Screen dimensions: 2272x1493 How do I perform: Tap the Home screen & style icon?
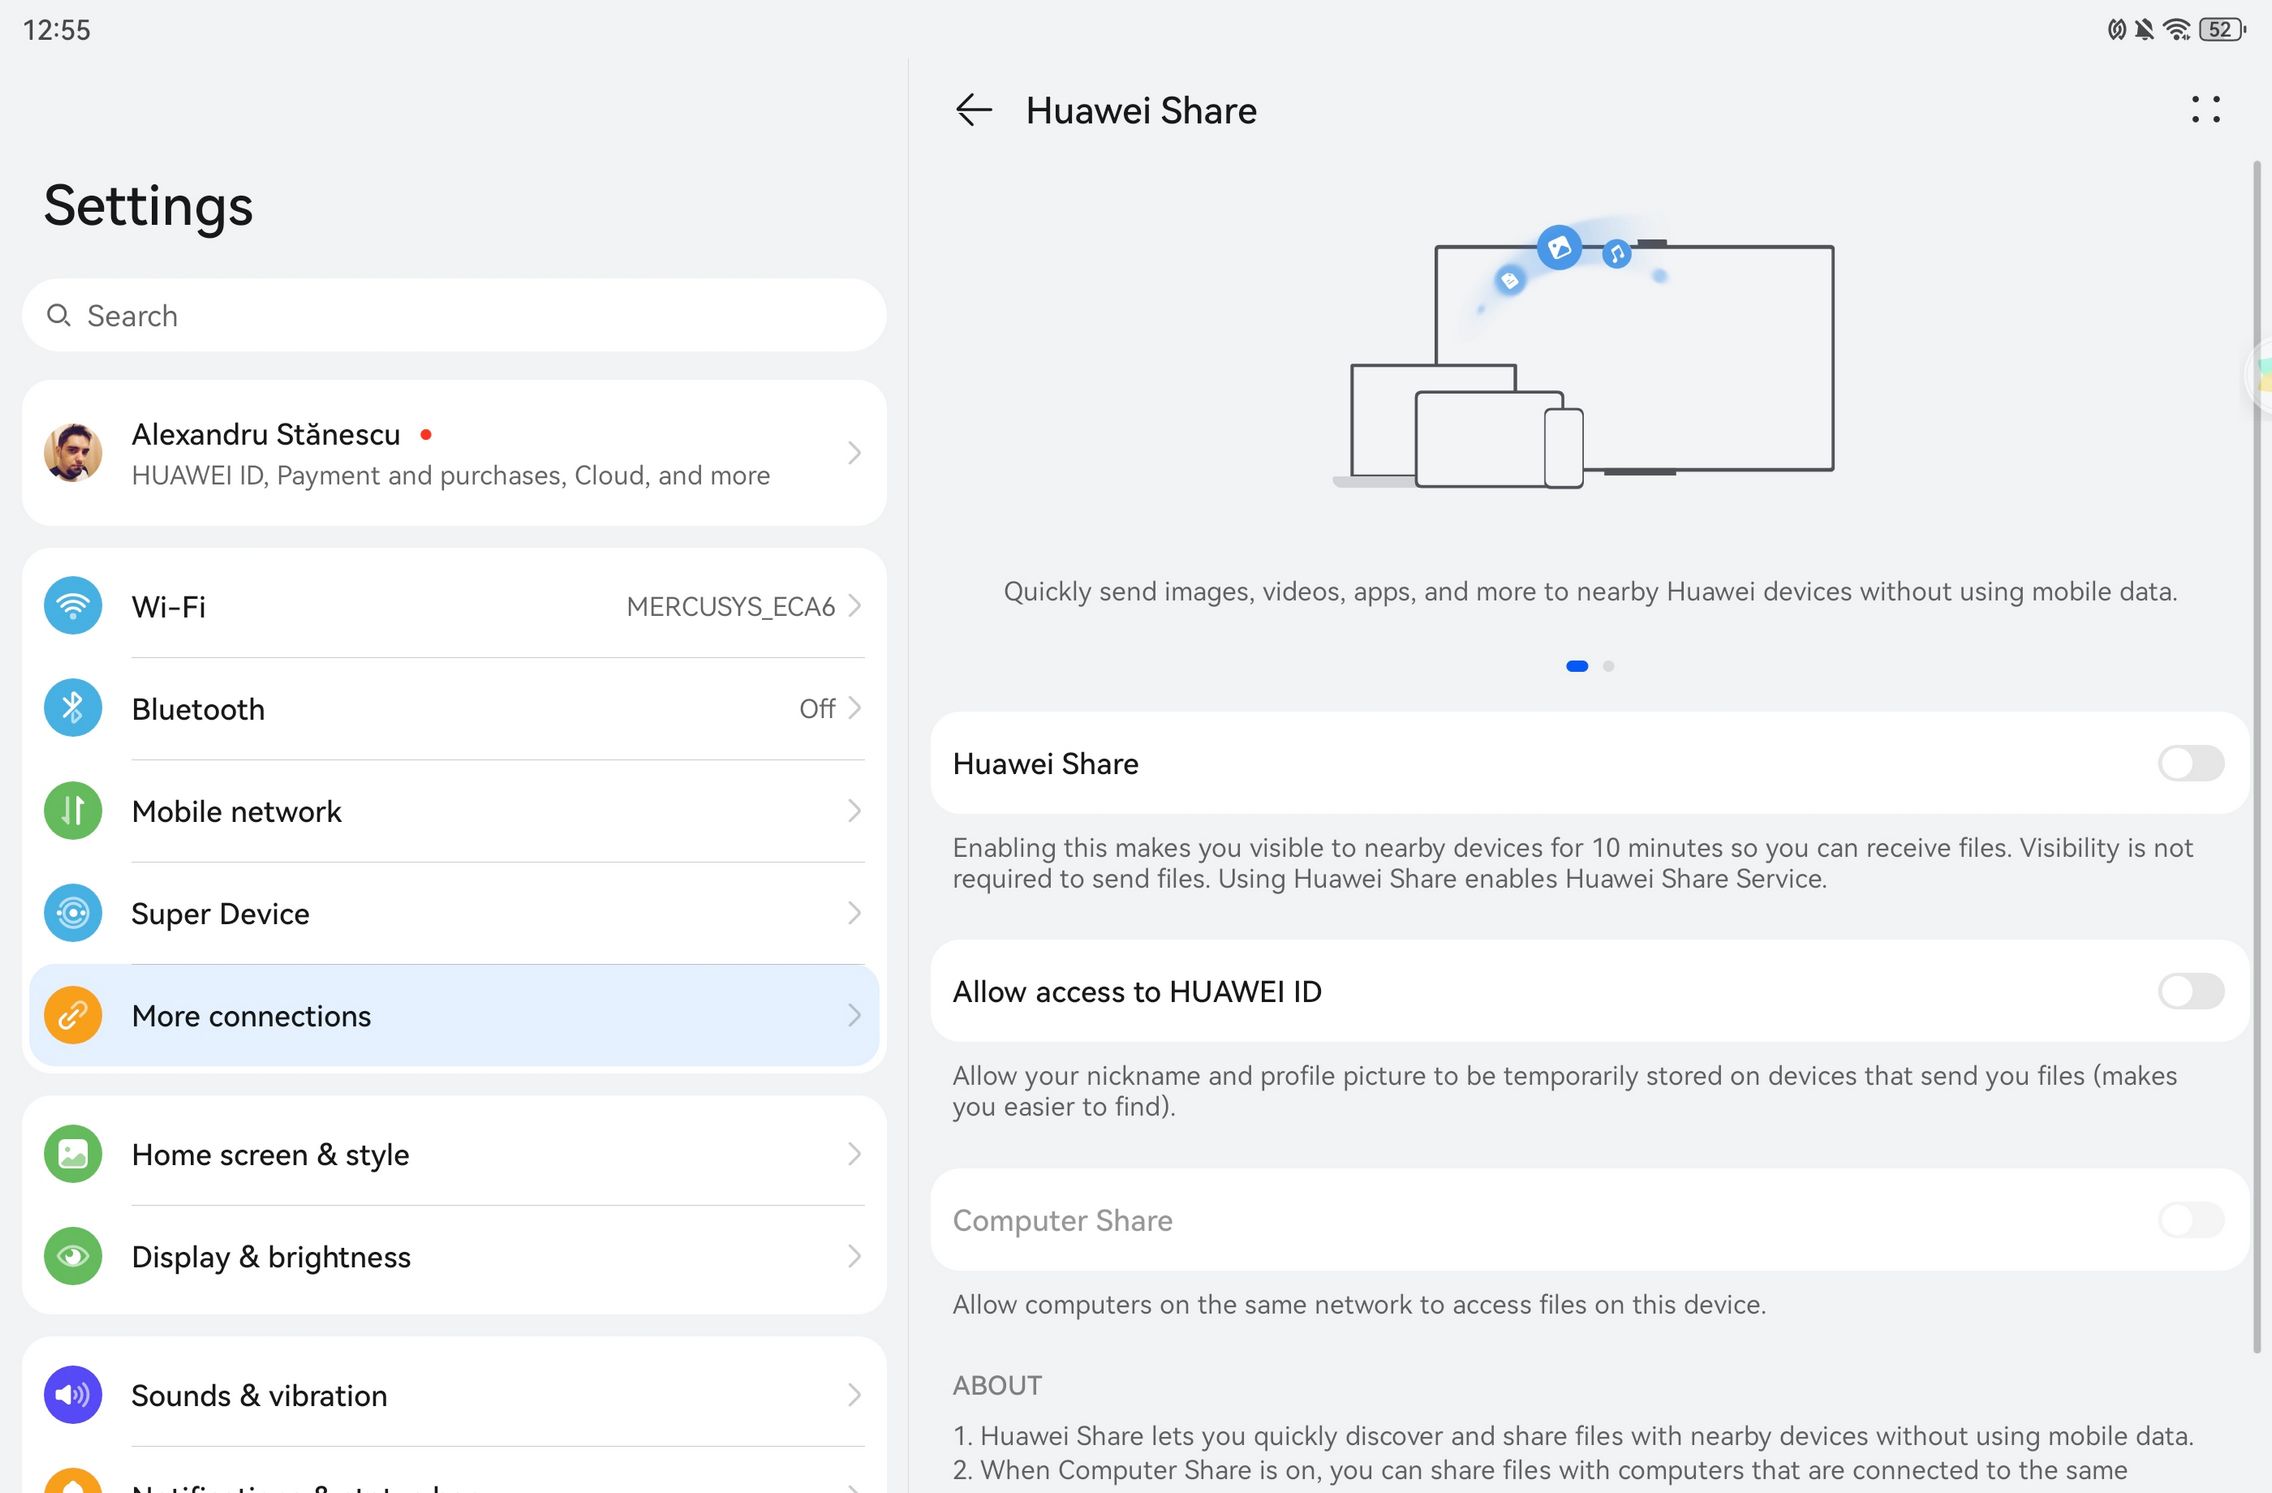pos(72,1154)
